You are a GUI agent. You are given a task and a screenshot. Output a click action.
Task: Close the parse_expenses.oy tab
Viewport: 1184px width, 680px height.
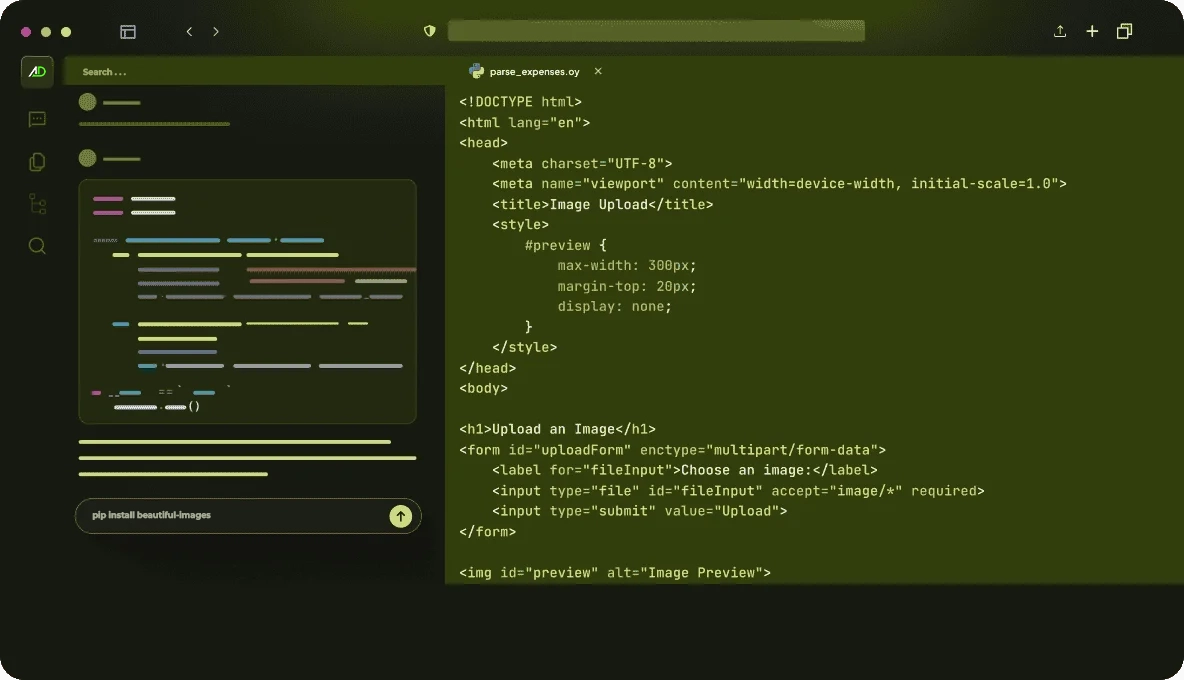click(x=598, y=71)
